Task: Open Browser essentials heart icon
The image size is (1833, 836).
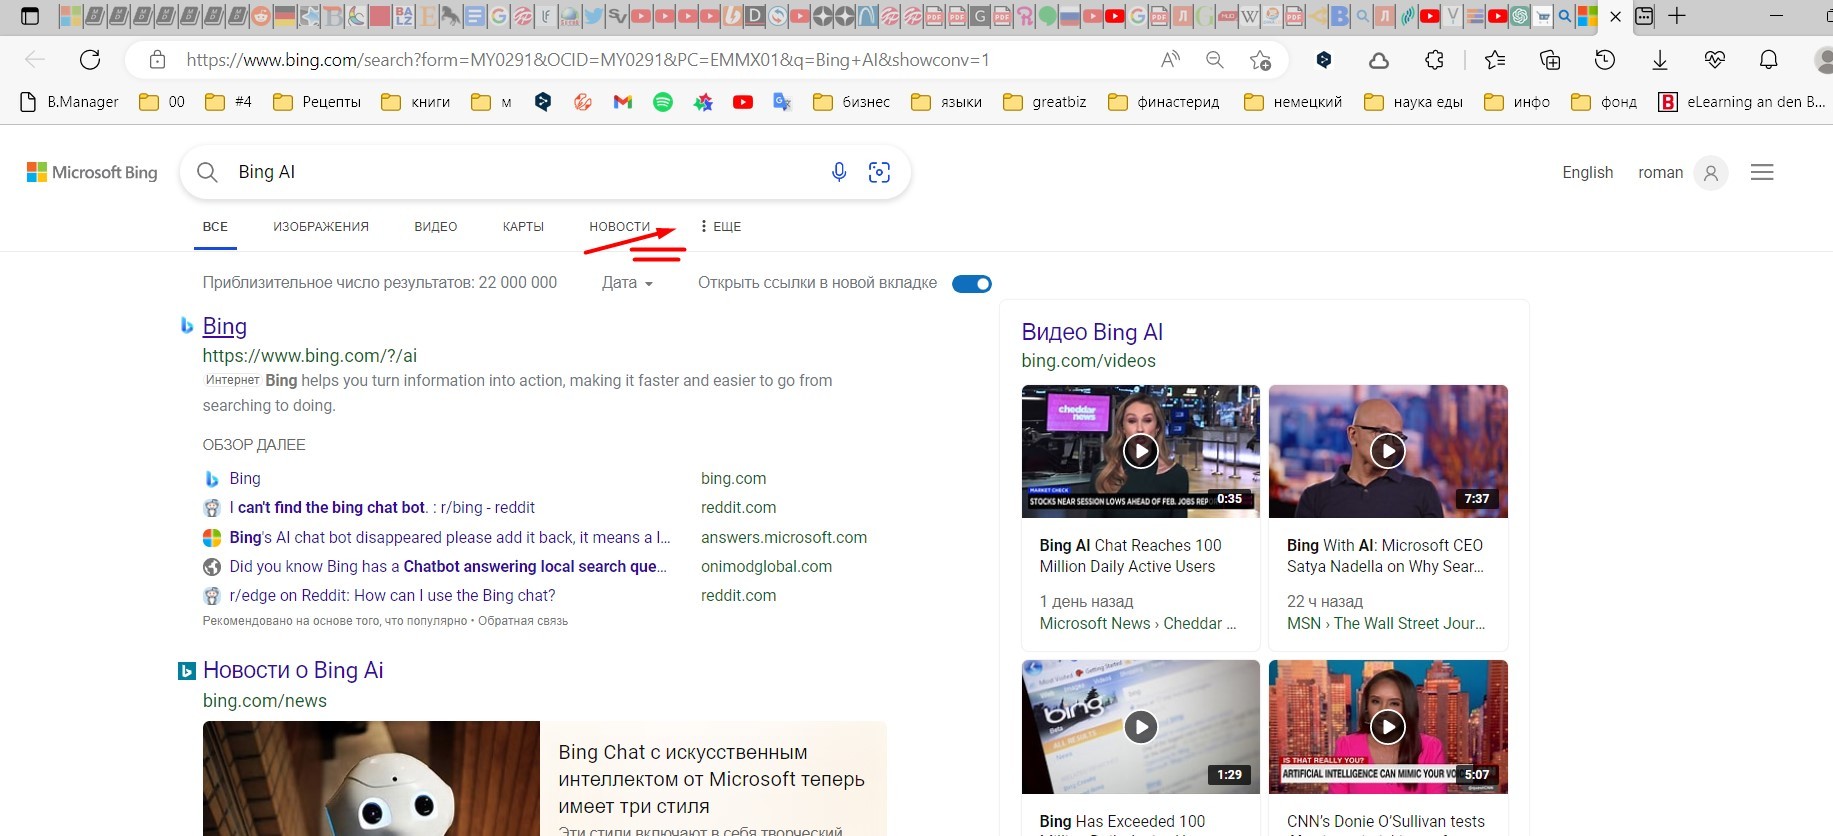Action: 1715,60
